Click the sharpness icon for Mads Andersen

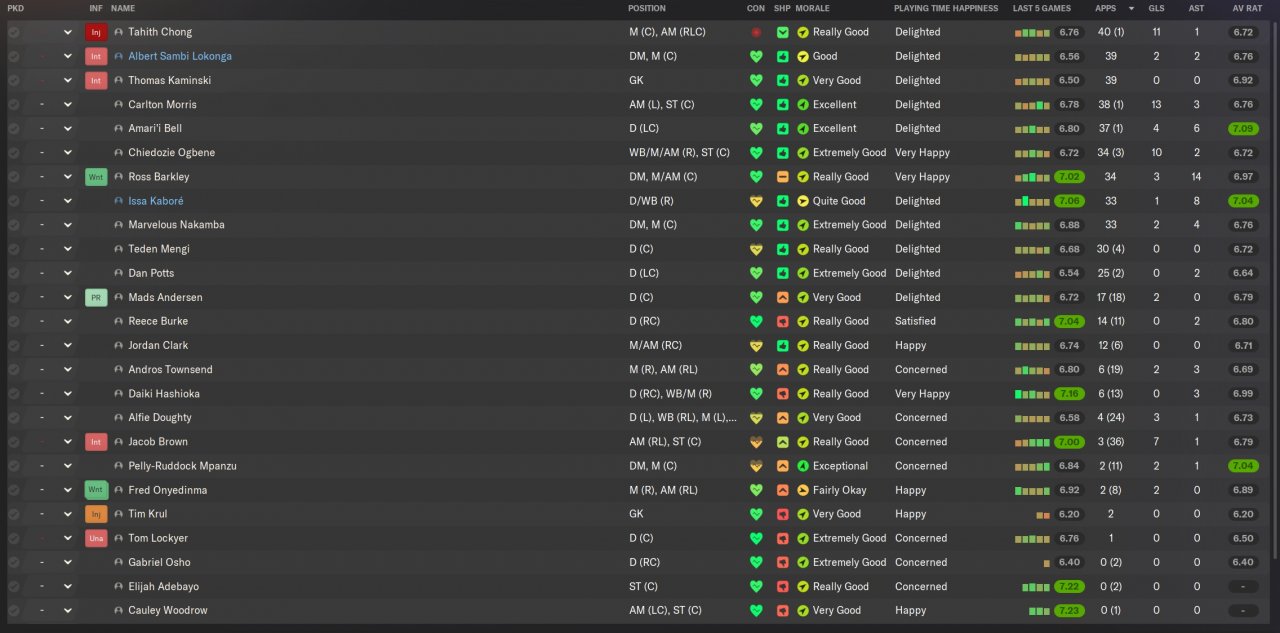[783, 297]
